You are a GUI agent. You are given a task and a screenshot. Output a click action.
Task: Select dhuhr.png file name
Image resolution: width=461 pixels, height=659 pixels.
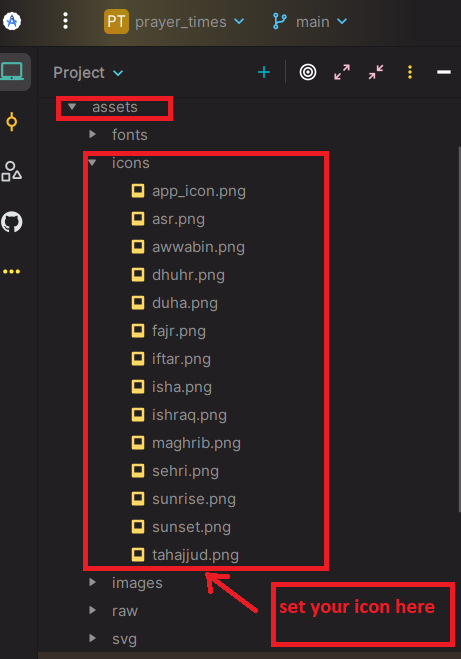click(188, 275)
